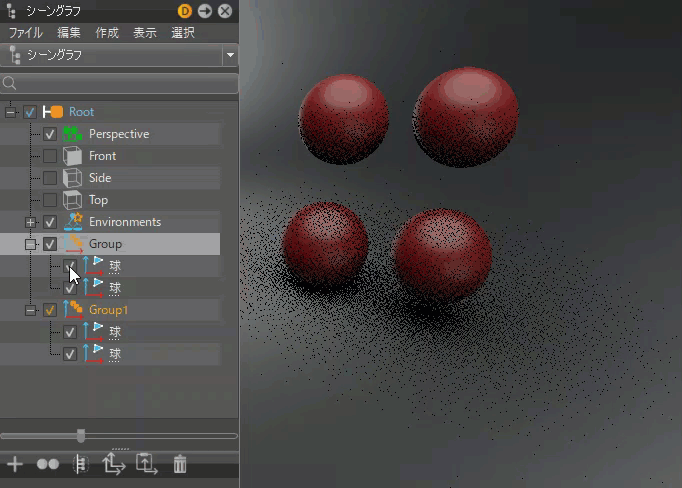Toggle the Group1 visibility checkbox
This screenshot has height=488, width=682.
point(50,310)
